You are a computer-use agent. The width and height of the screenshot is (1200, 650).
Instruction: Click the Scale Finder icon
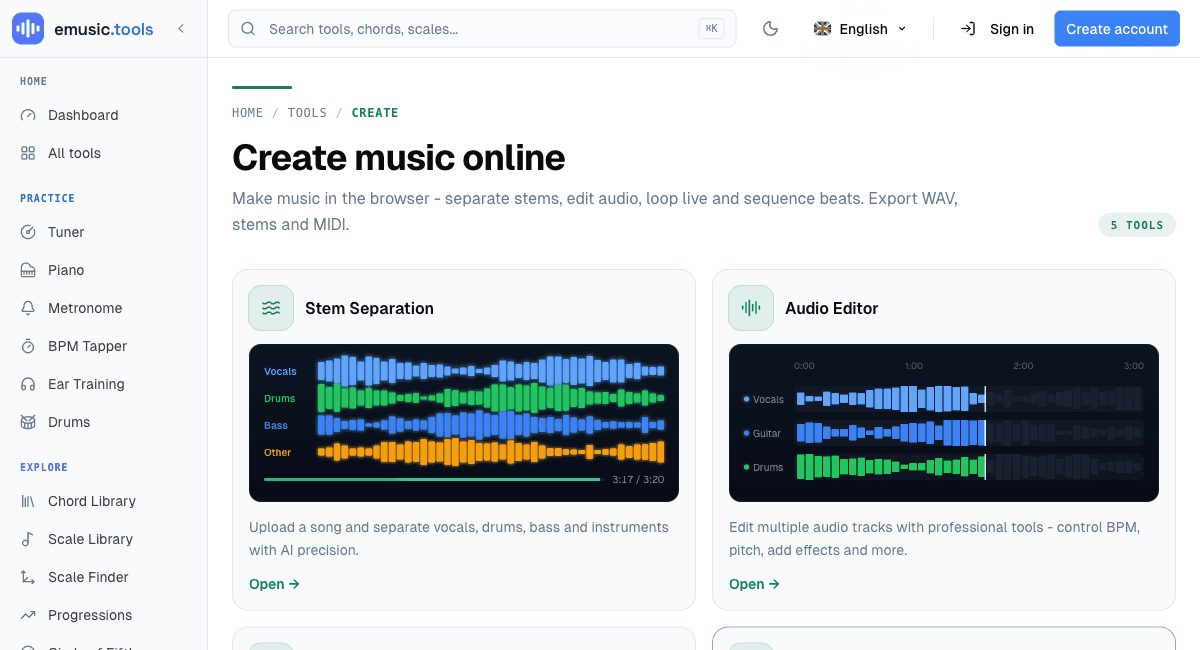tap(28, 577)
